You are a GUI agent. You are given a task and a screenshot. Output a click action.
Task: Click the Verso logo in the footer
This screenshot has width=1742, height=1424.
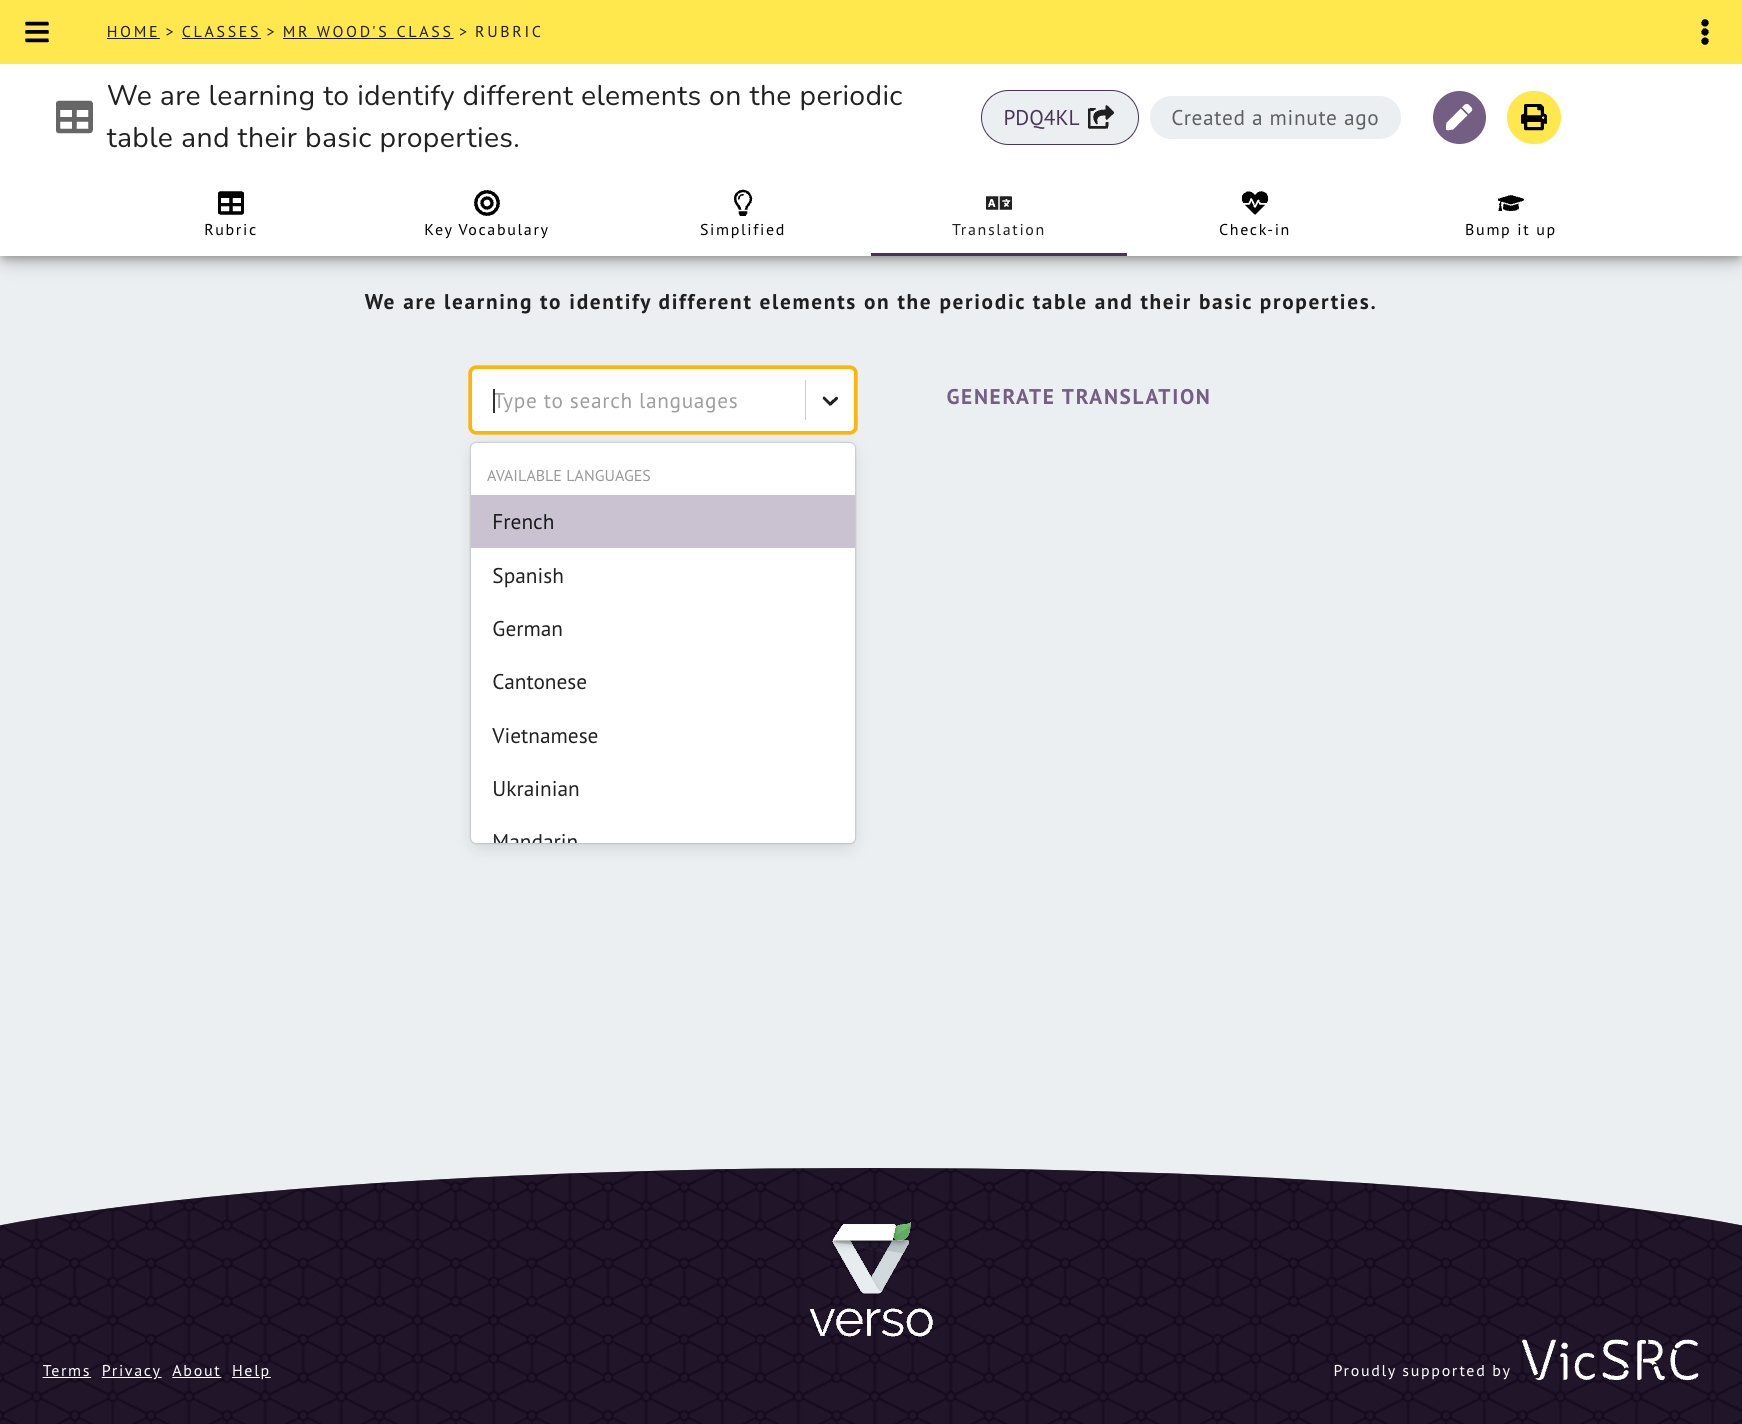tap(871, 1281)
